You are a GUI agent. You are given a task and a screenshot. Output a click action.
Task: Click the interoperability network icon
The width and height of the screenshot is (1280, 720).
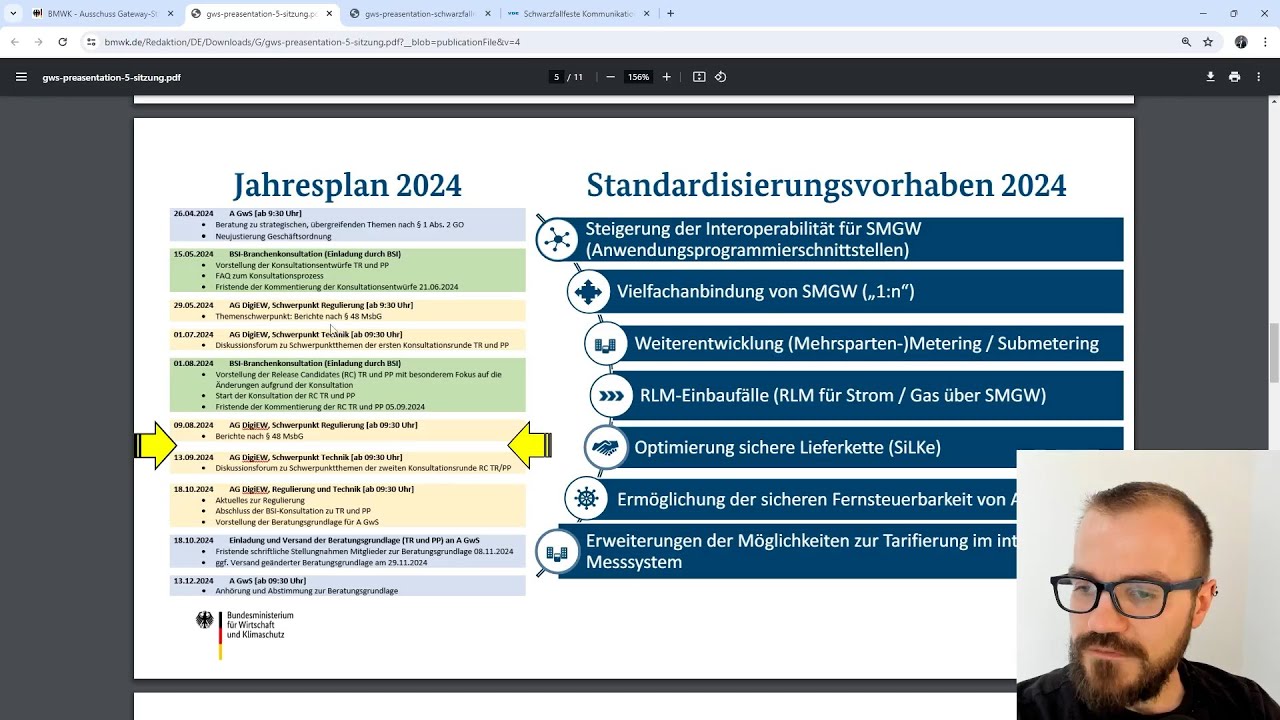point(556,239)
